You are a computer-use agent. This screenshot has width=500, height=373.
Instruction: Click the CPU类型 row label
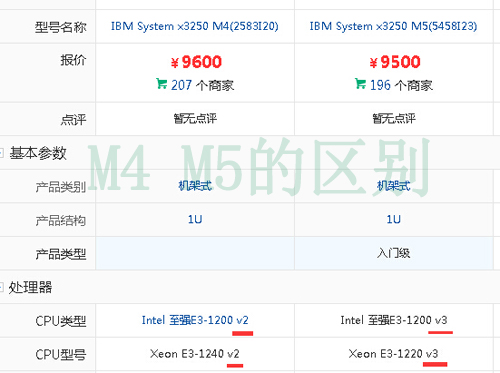click(61, 321)
